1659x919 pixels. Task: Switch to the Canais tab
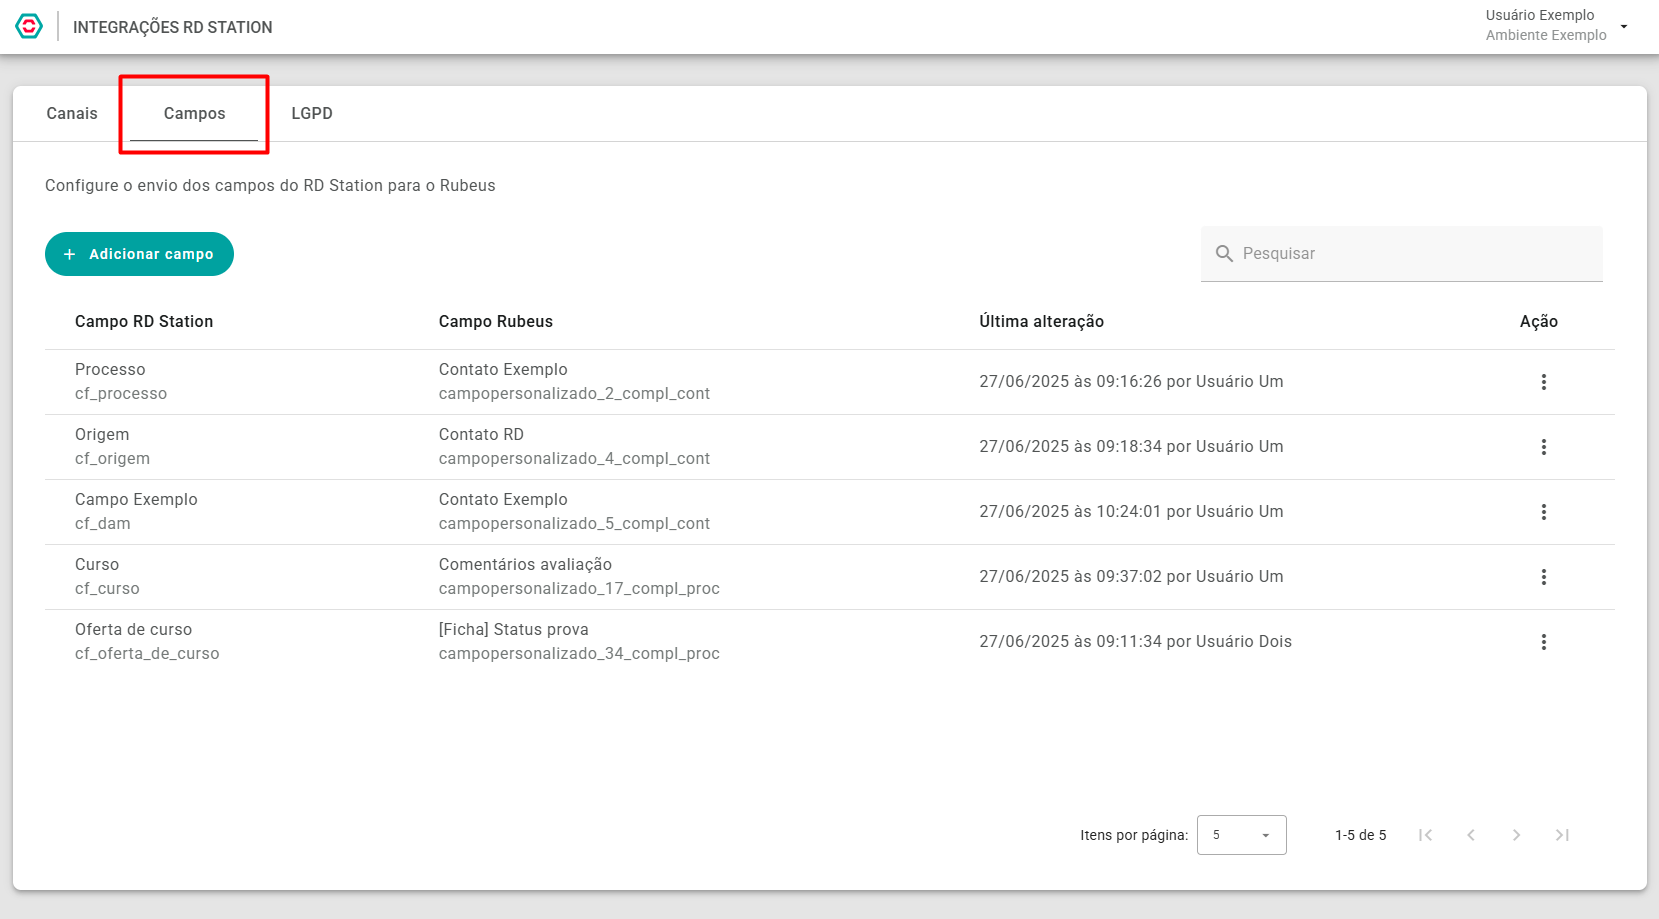[x=72, y=114]
